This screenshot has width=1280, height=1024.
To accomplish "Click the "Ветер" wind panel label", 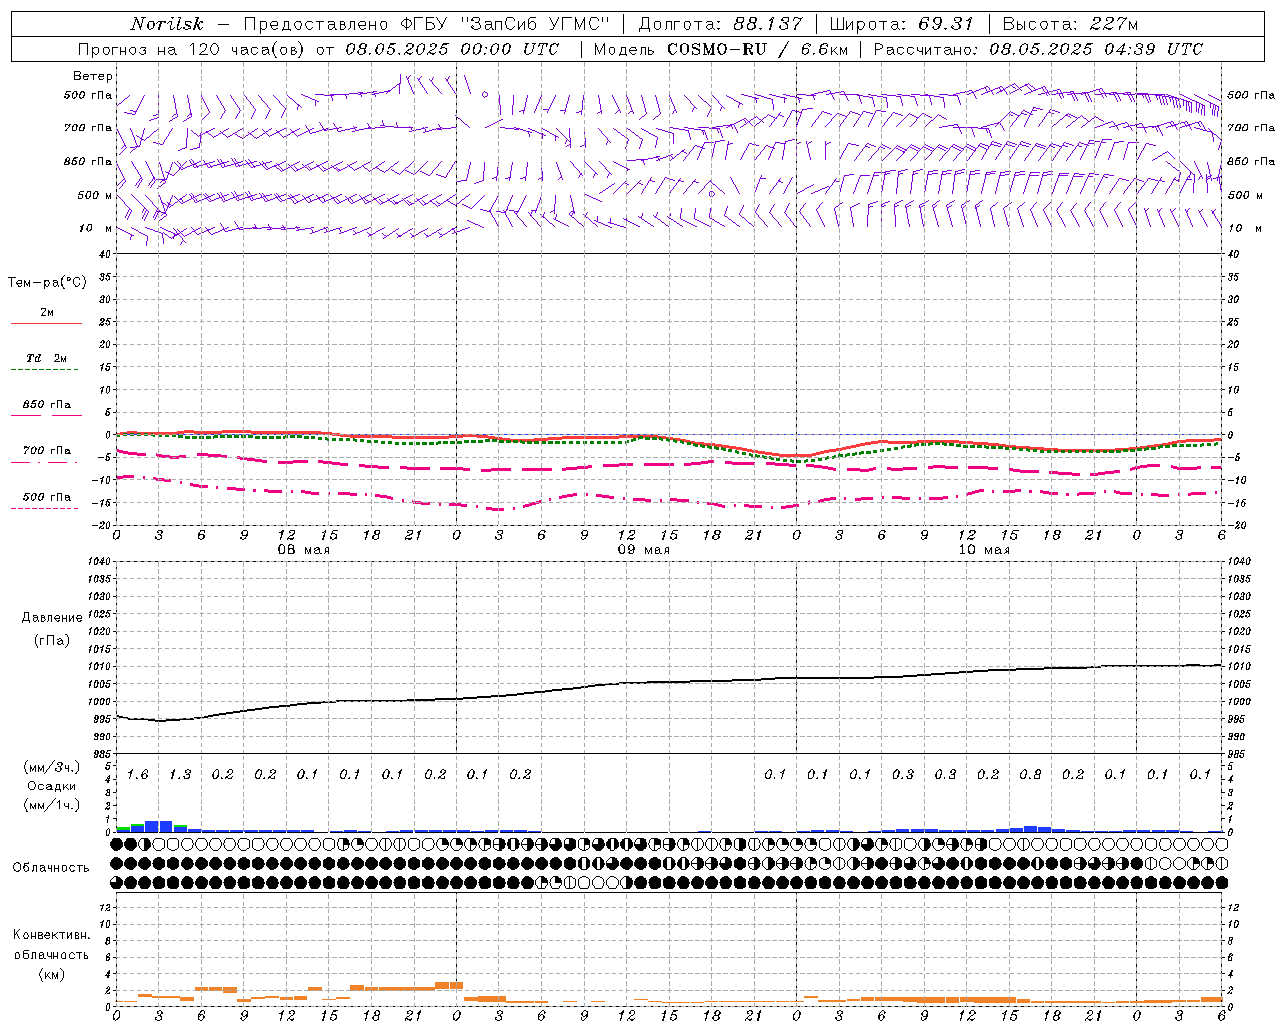I will [93, 76].
